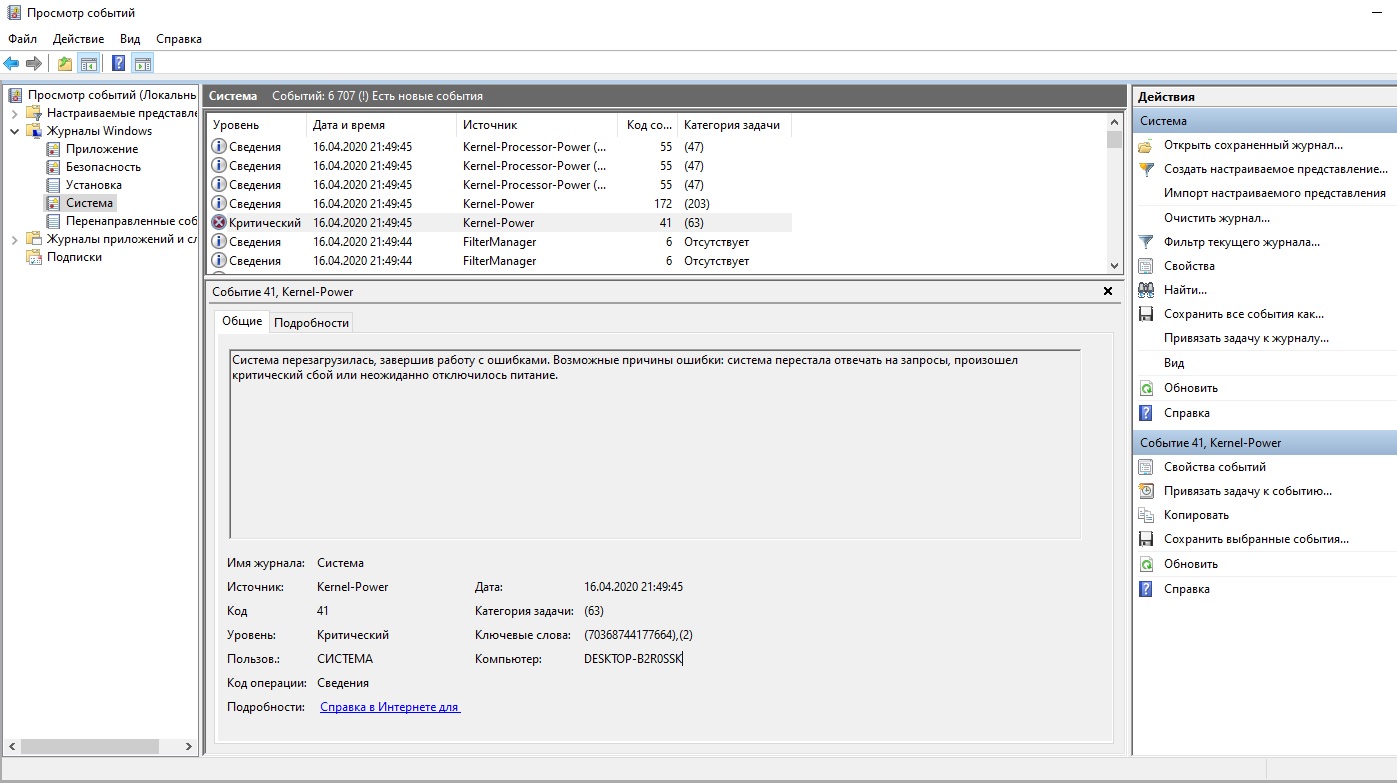Close the Event 41 details pane with X

click(x=1108, y=291)
